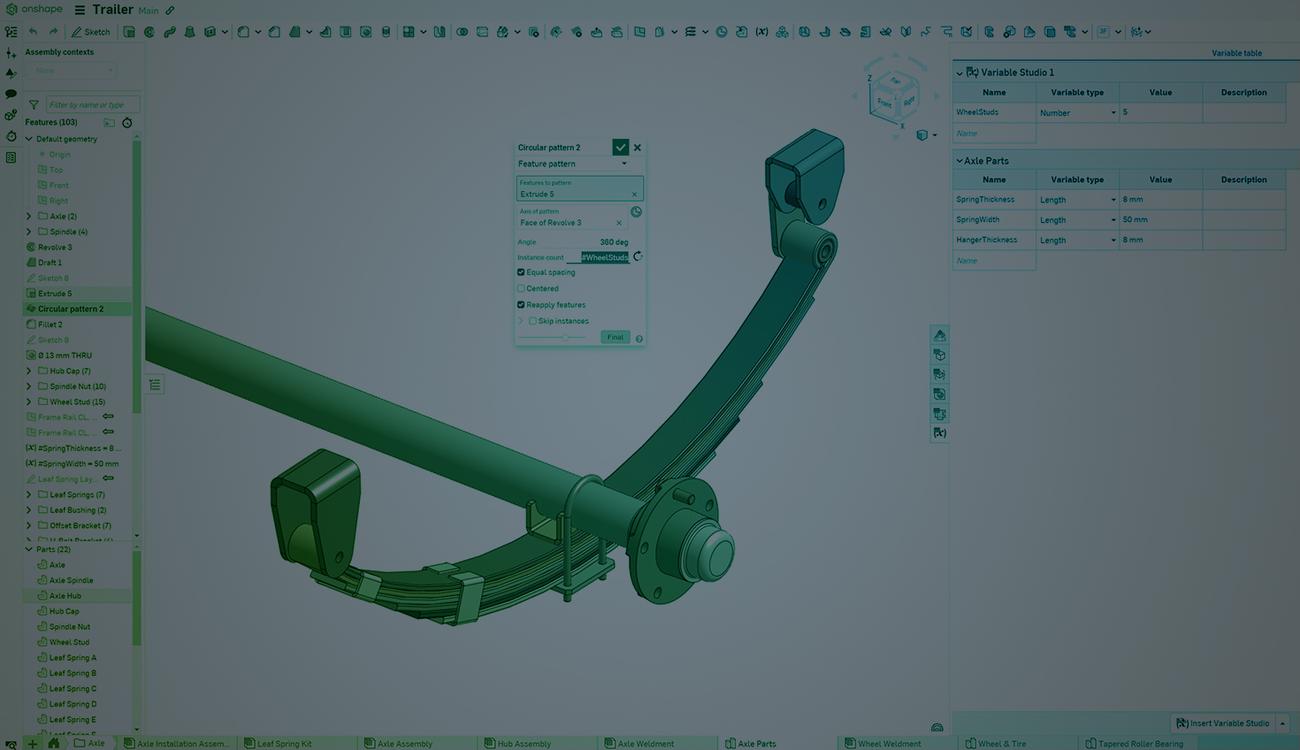Image resolution: width=1300 pixels, height=750 pixels.
Task: Click the filter icon above the Features list
Action: pyautogui.click(x=33, y=104)
